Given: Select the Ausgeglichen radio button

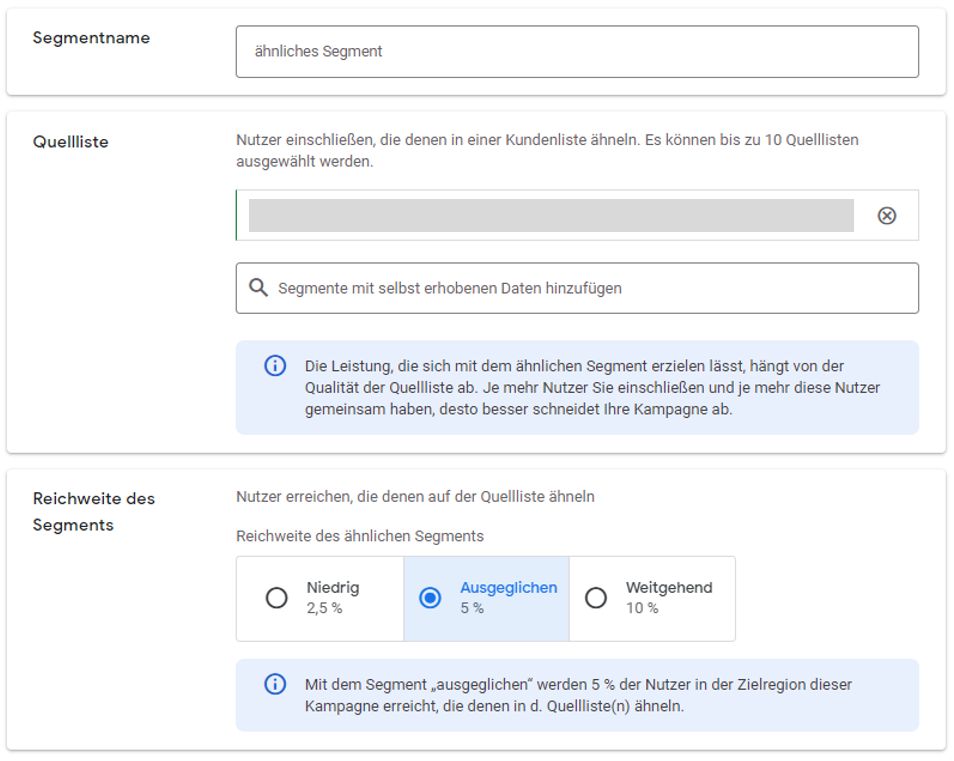Looking at the screenshot, I should (x=430, y=598).
